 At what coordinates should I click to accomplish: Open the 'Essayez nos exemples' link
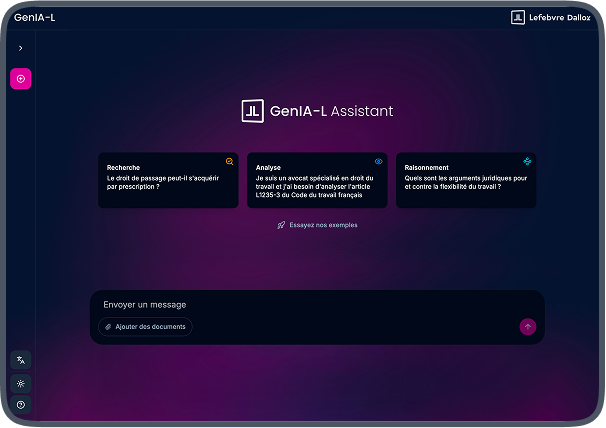click(318, 225)
